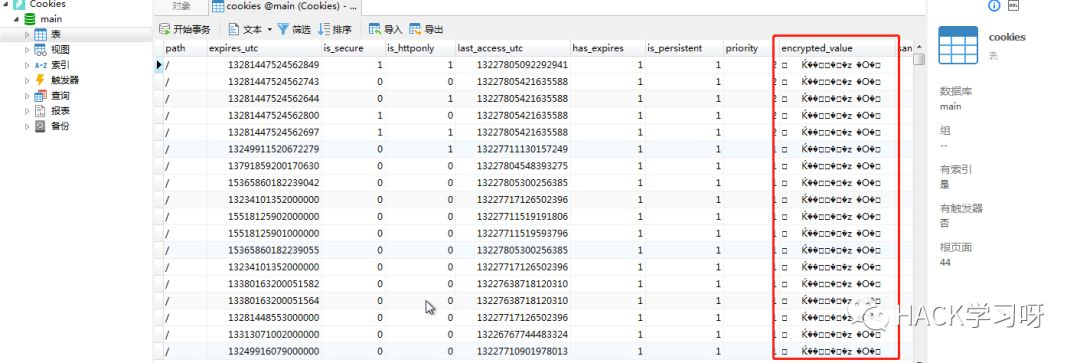Click the is_httponly column header
Screen dimensions: 1080x363
[x=419, y=48]
